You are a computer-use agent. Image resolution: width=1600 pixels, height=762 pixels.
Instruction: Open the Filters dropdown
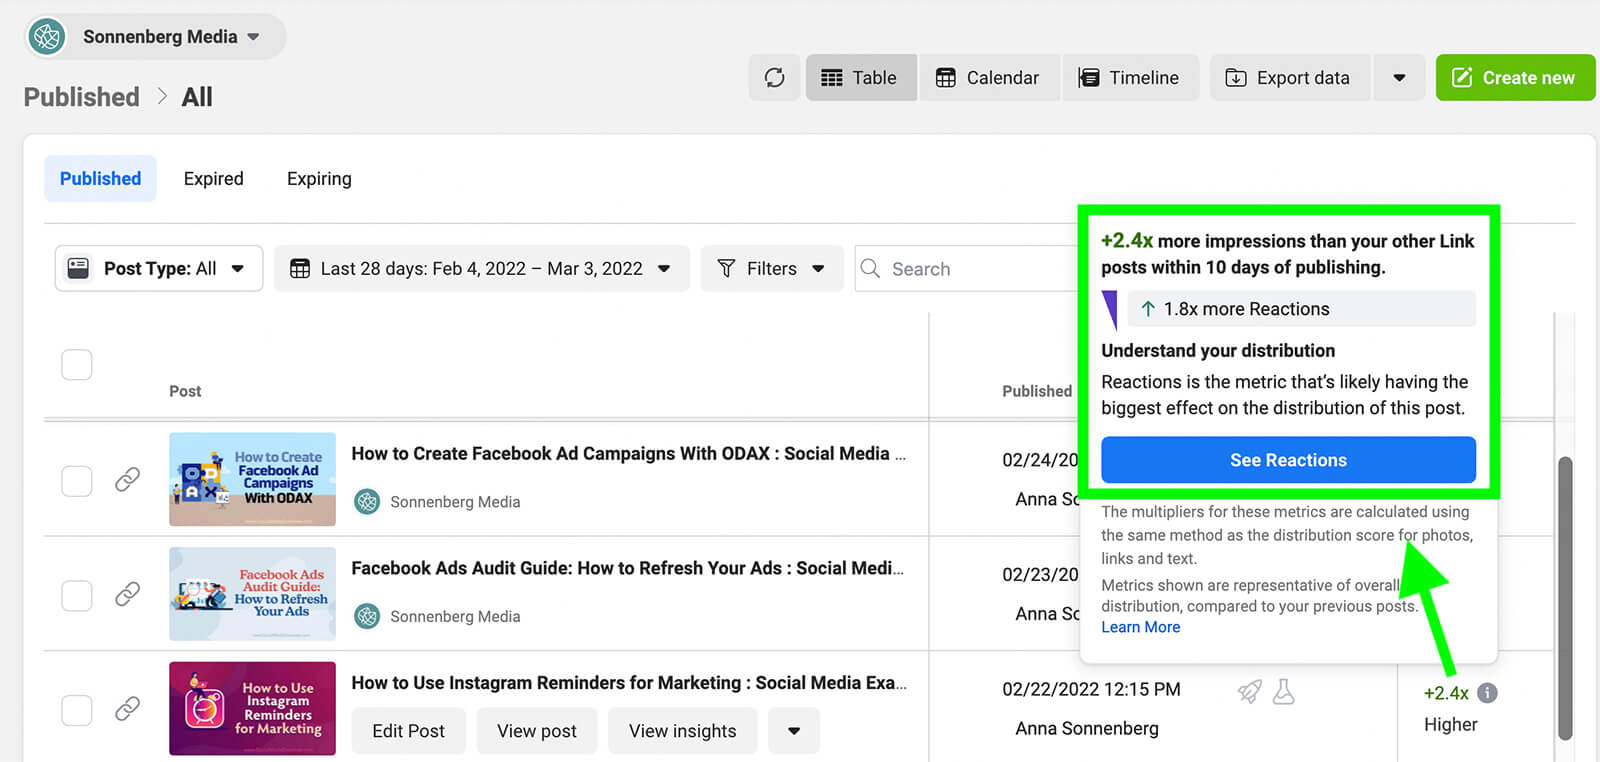(771, 269)
